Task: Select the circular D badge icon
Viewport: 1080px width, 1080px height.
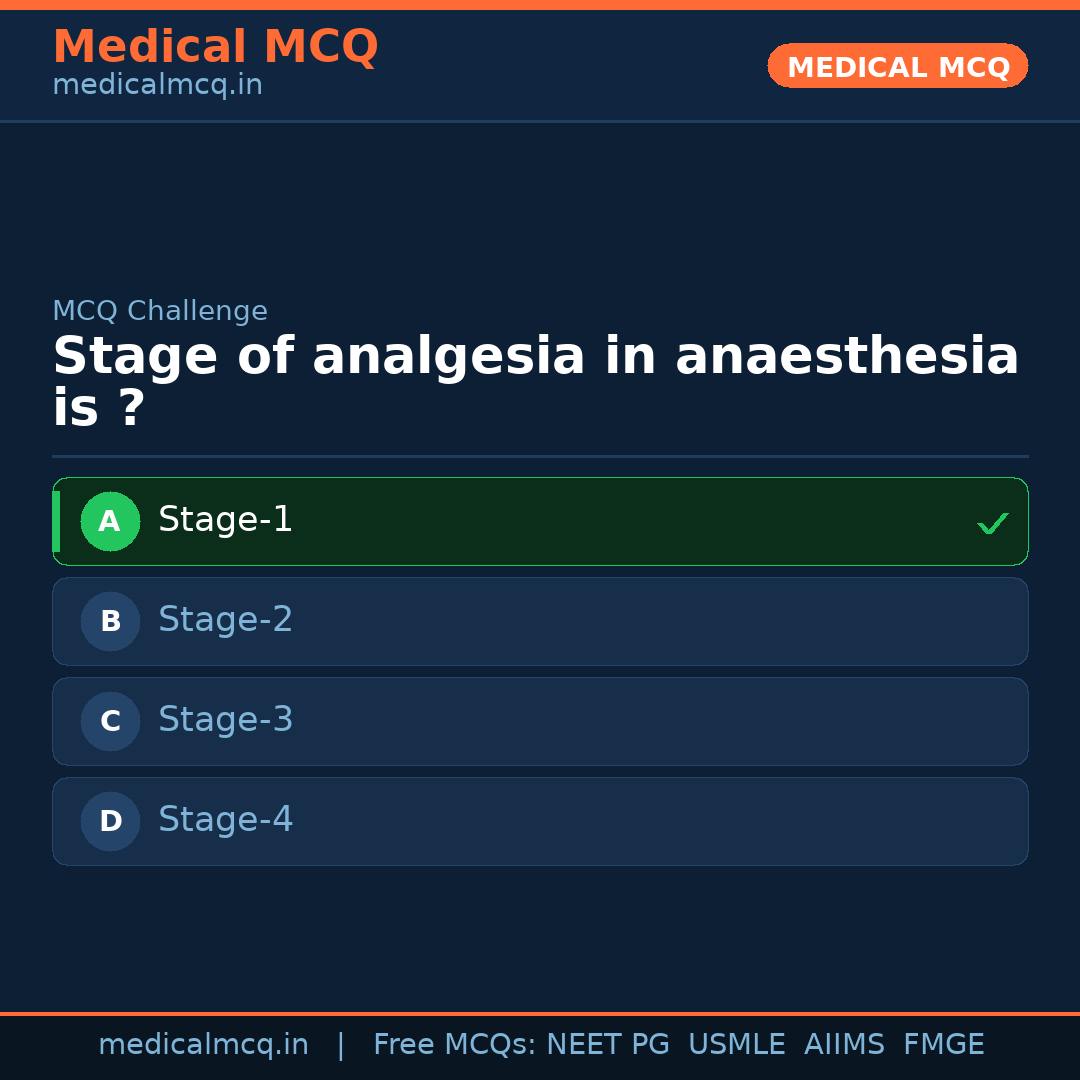Action: tap(110, 821)
